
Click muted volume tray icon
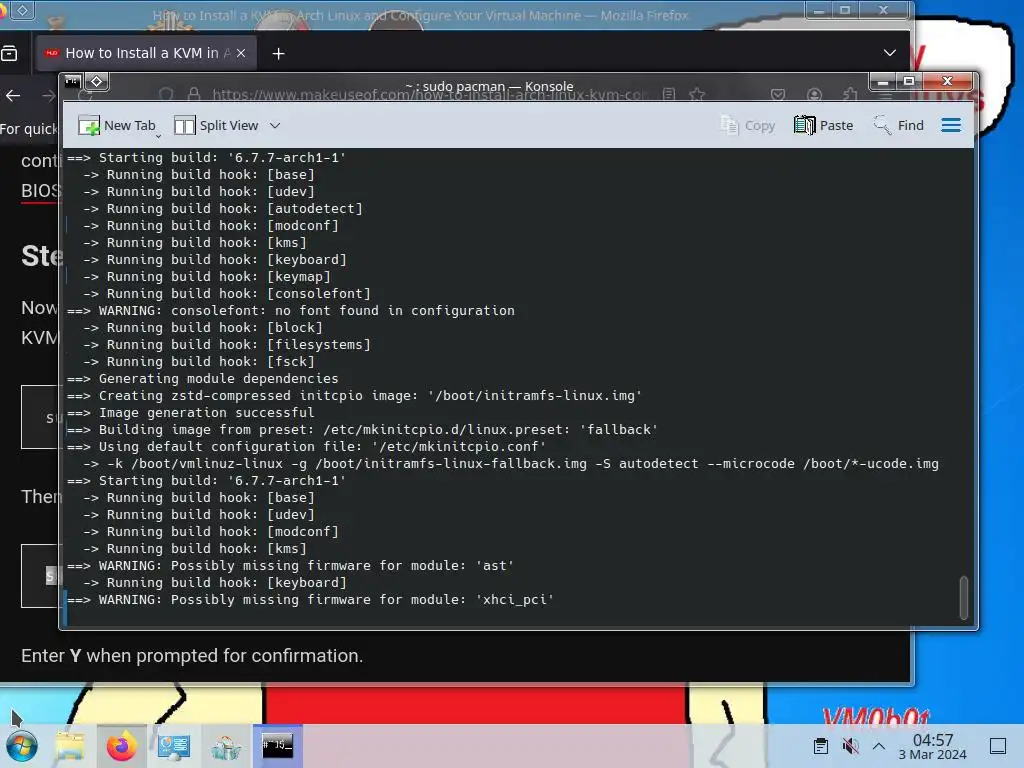(x=850, y=746)
